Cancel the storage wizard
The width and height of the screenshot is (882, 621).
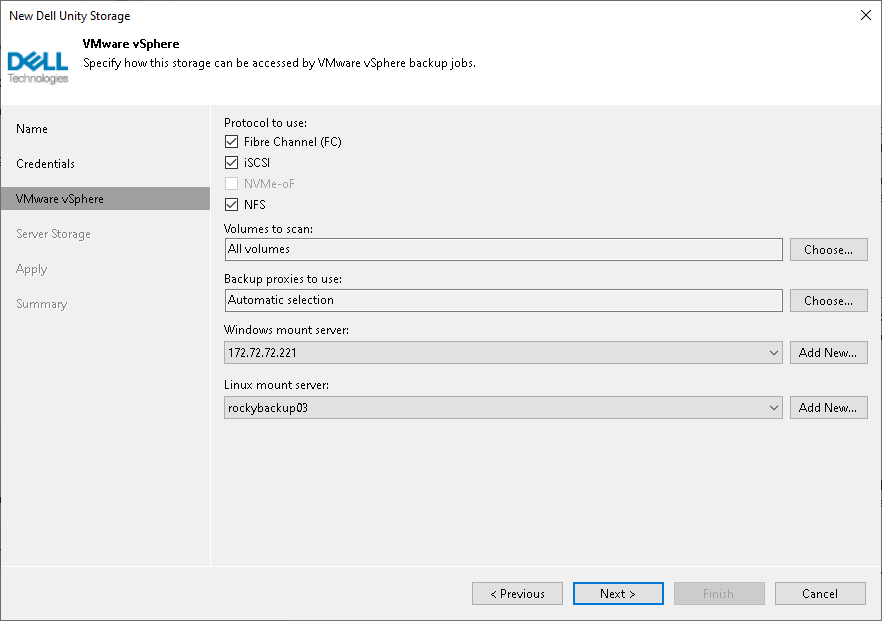click(x=820, y=593)
